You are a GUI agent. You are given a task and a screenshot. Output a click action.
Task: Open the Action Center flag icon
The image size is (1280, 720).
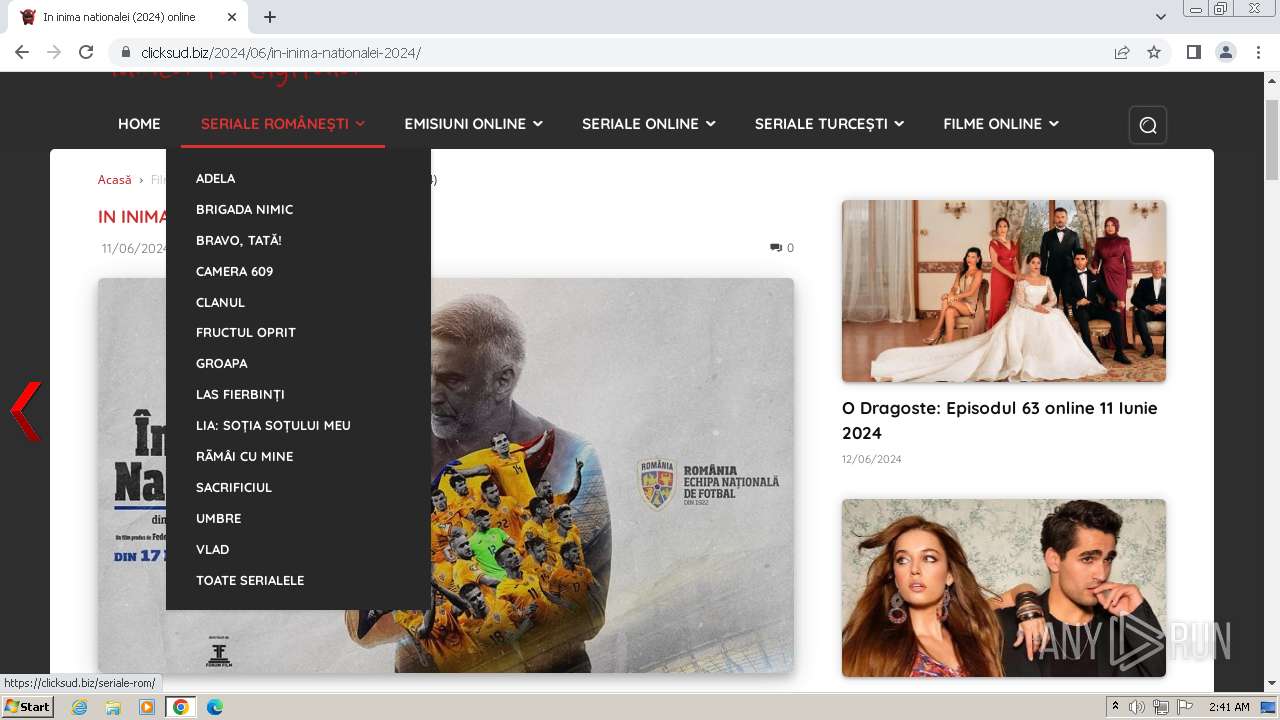[1185, 707]
